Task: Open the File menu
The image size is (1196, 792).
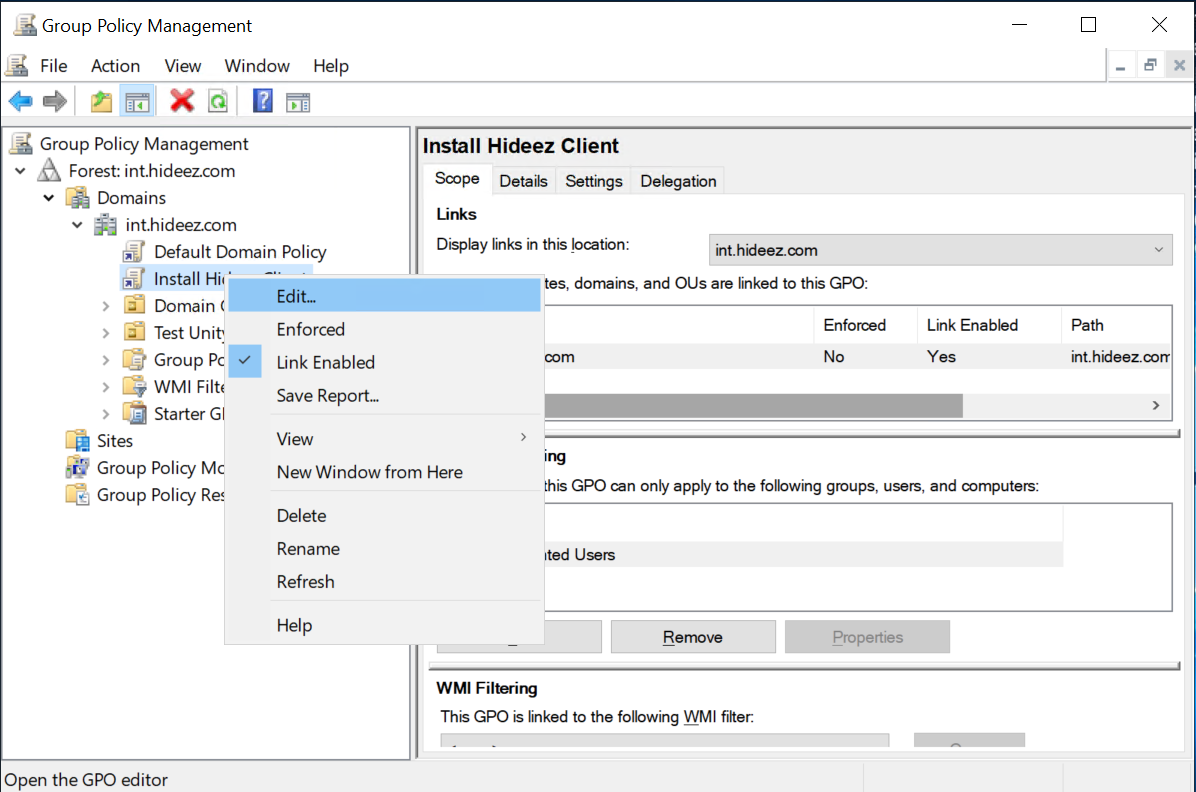Action: tap(53, 66)
